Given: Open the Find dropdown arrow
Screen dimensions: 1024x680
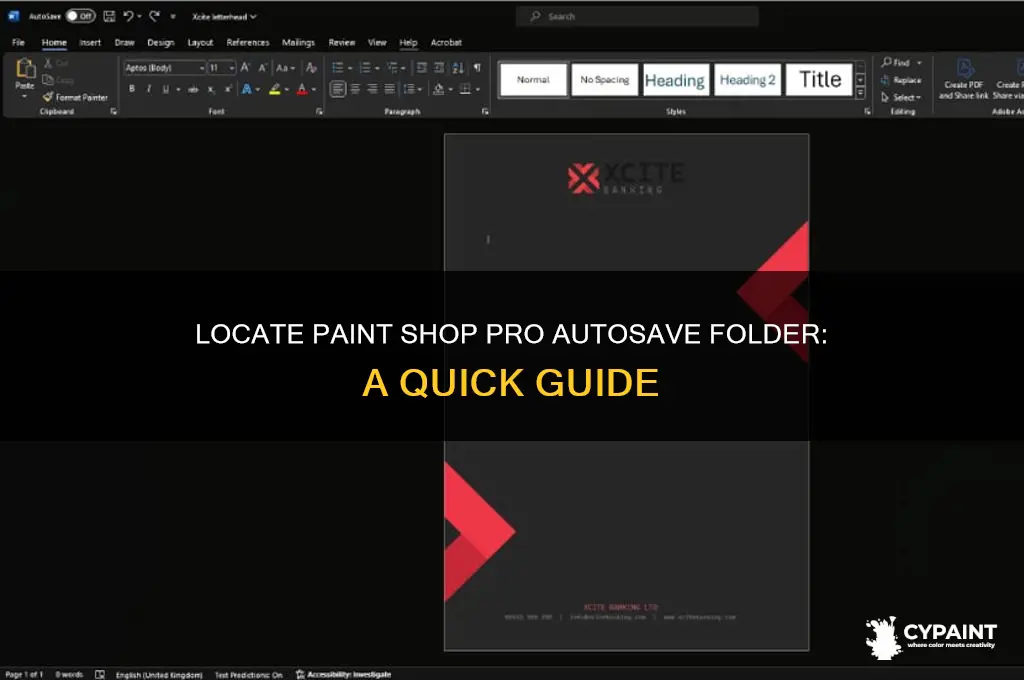Looking at the screenshot, I should [x=920, y=63].
